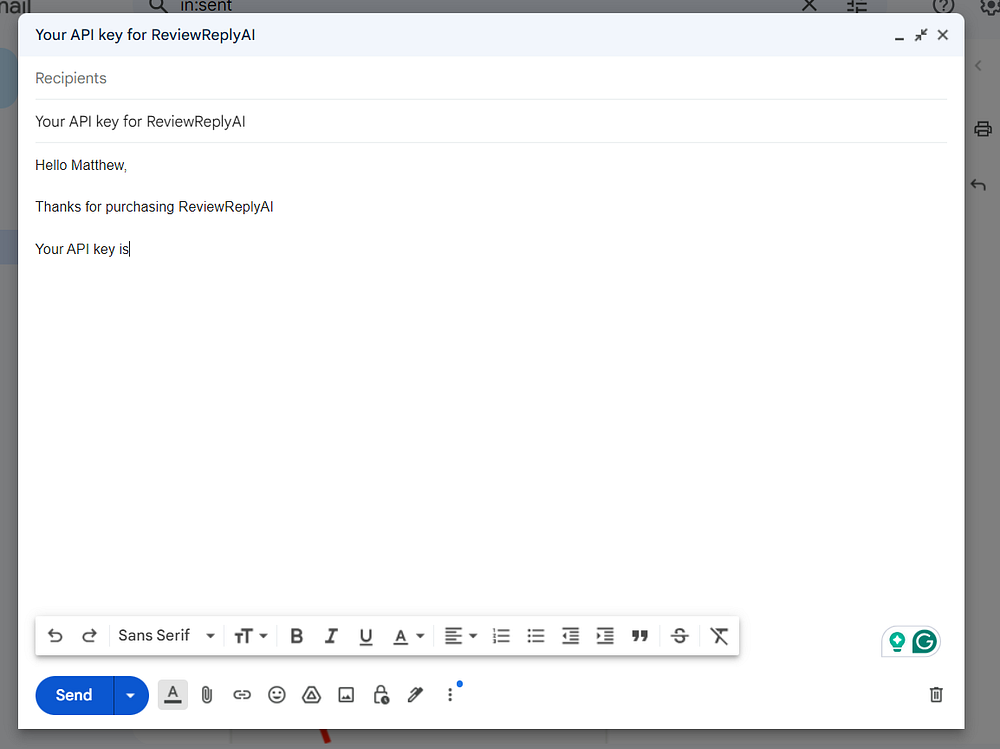
Task: Save and close the compose window
Action: pyautogui.click(x=943, y=35)
